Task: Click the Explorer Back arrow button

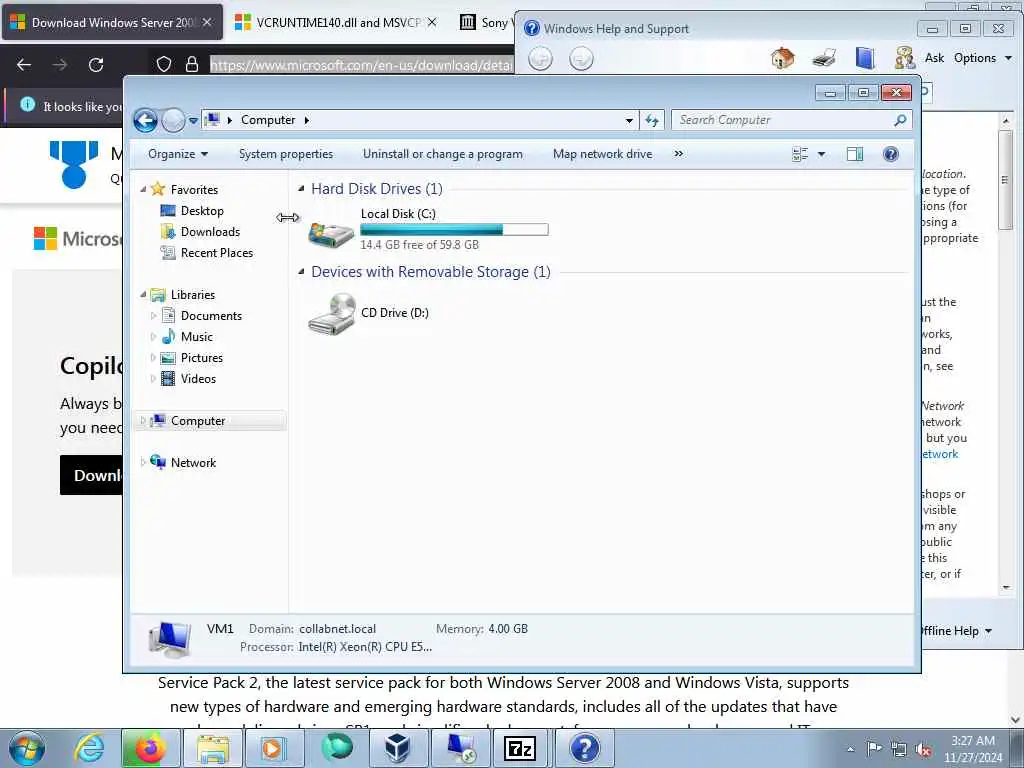Action: pos(145,120)
